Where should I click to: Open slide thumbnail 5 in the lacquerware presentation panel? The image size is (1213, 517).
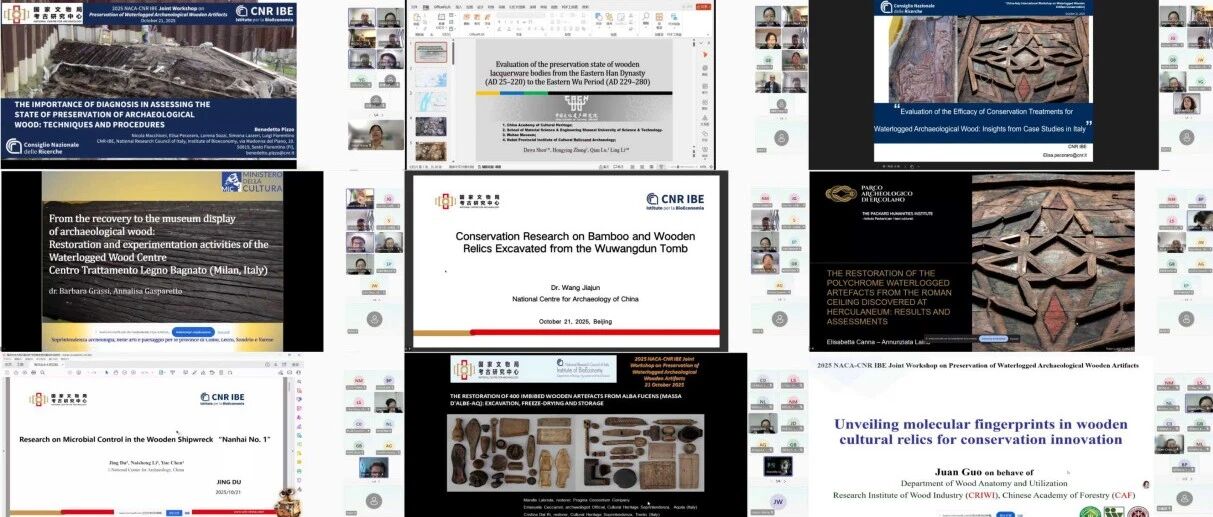point(431,151)
